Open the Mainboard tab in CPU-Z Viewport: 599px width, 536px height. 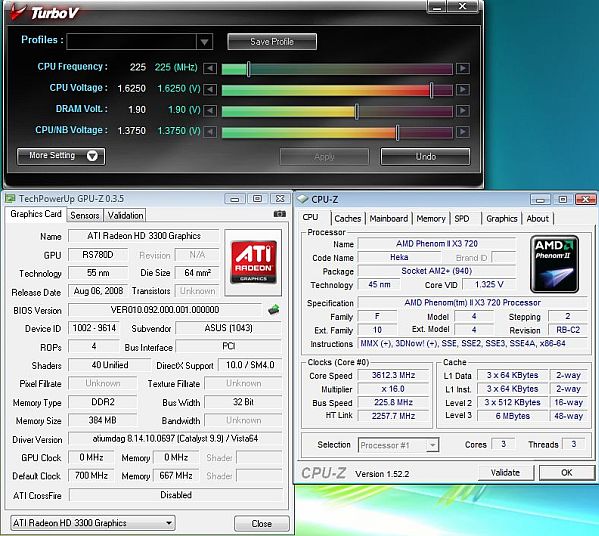pos(389,219)
